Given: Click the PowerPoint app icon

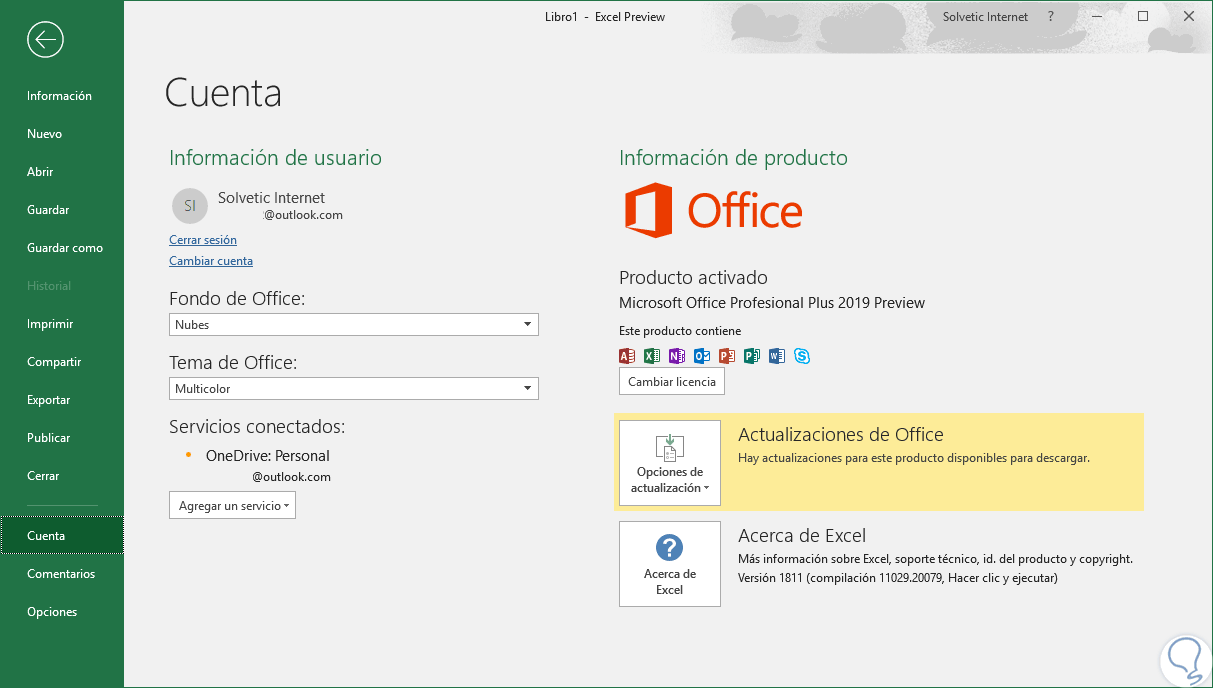Looking at the screenshot, I should coord(727,355).
